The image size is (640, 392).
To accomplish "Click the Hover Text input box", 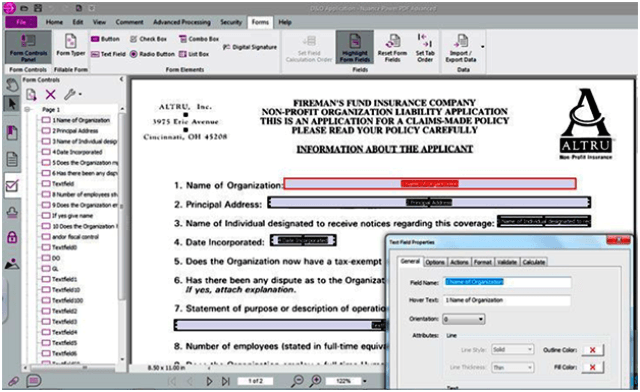I will coord(507,300).
